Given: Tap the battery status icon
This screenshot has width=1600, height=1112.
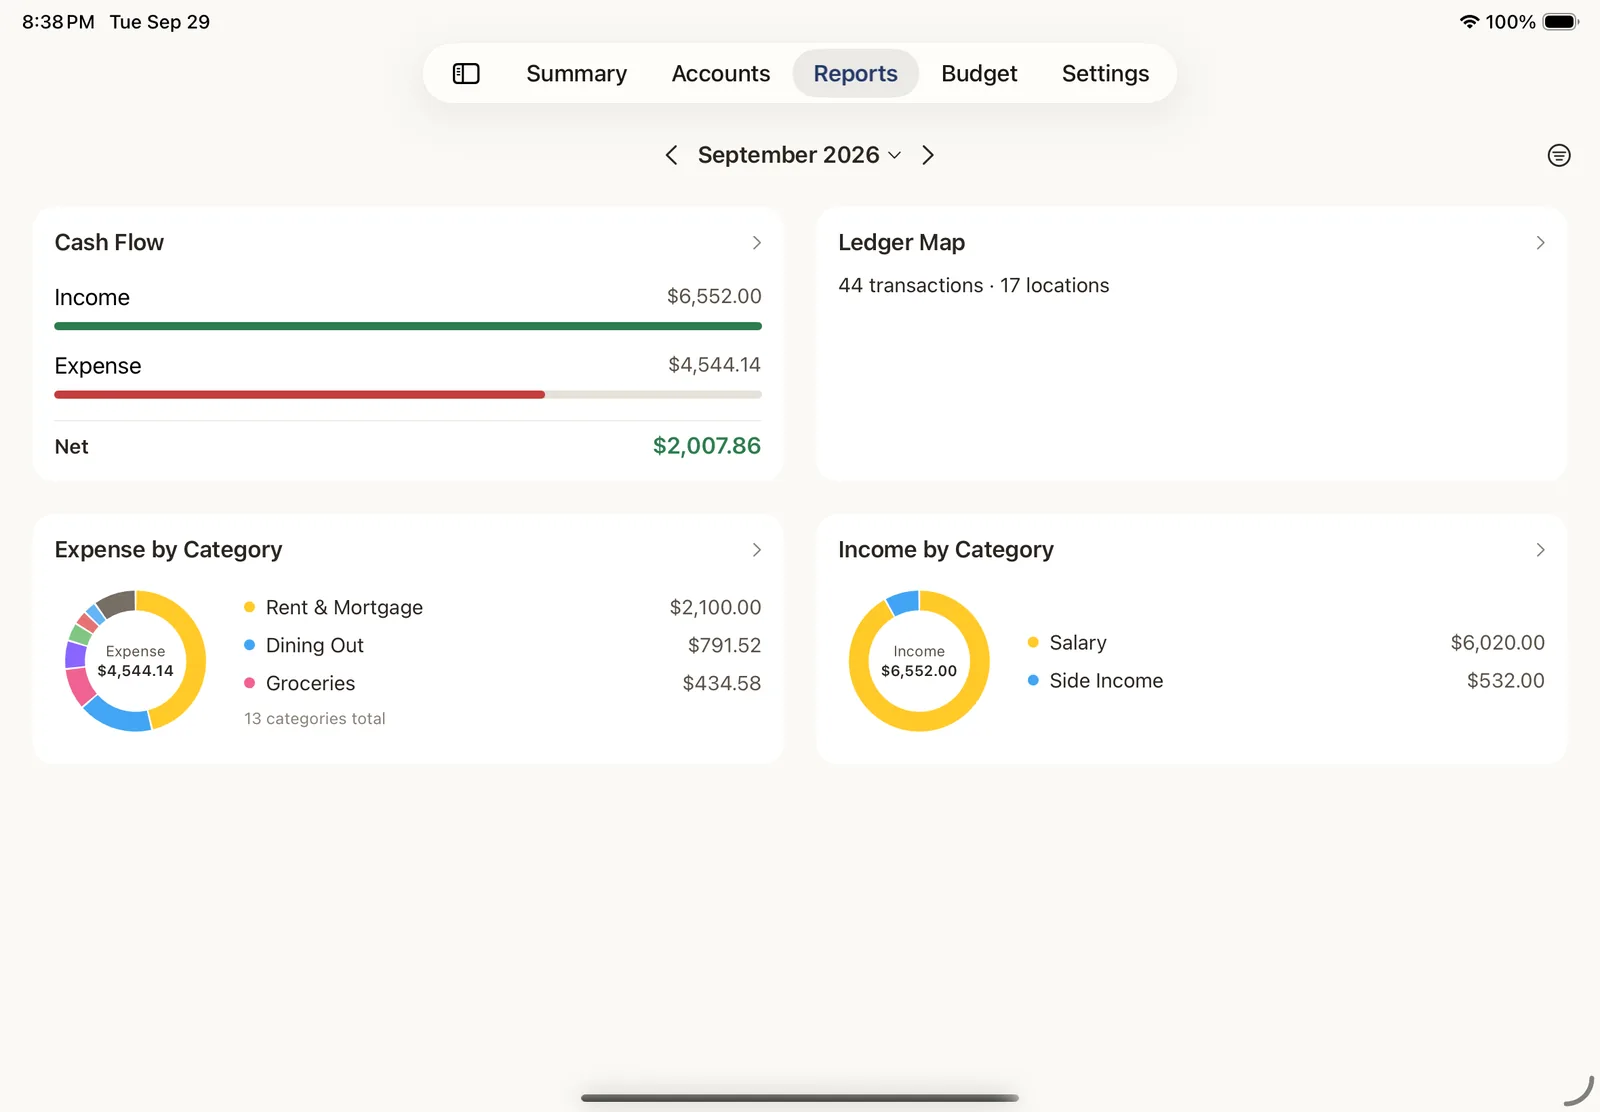Looking at the screenshot, I should tap(1560, 21).
